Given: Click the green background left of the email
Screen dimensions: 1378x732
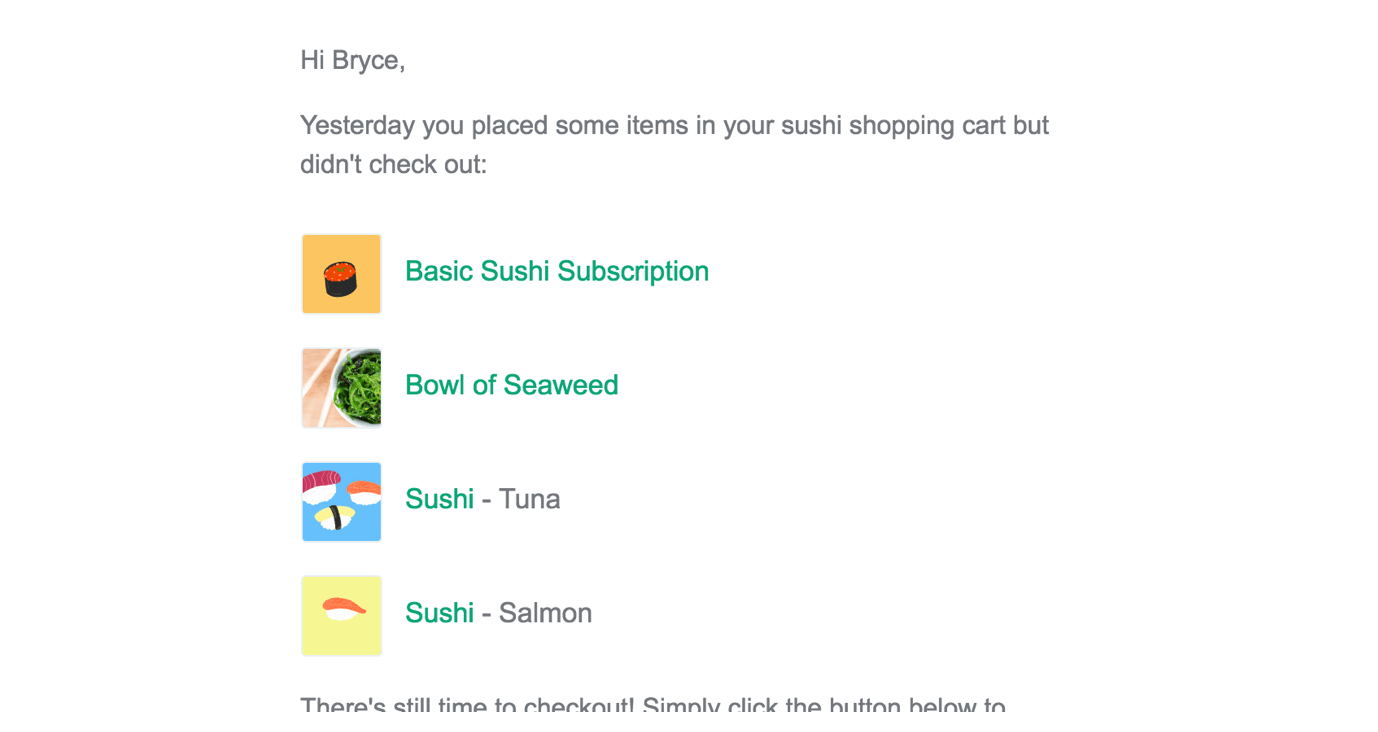Looking at the screenshot, I should 135,366.
